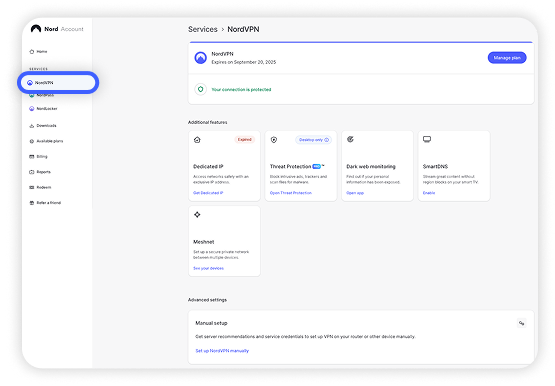Click the SmartDNS card title
This screenshot has width=555, height=386.
coord(435,166)
